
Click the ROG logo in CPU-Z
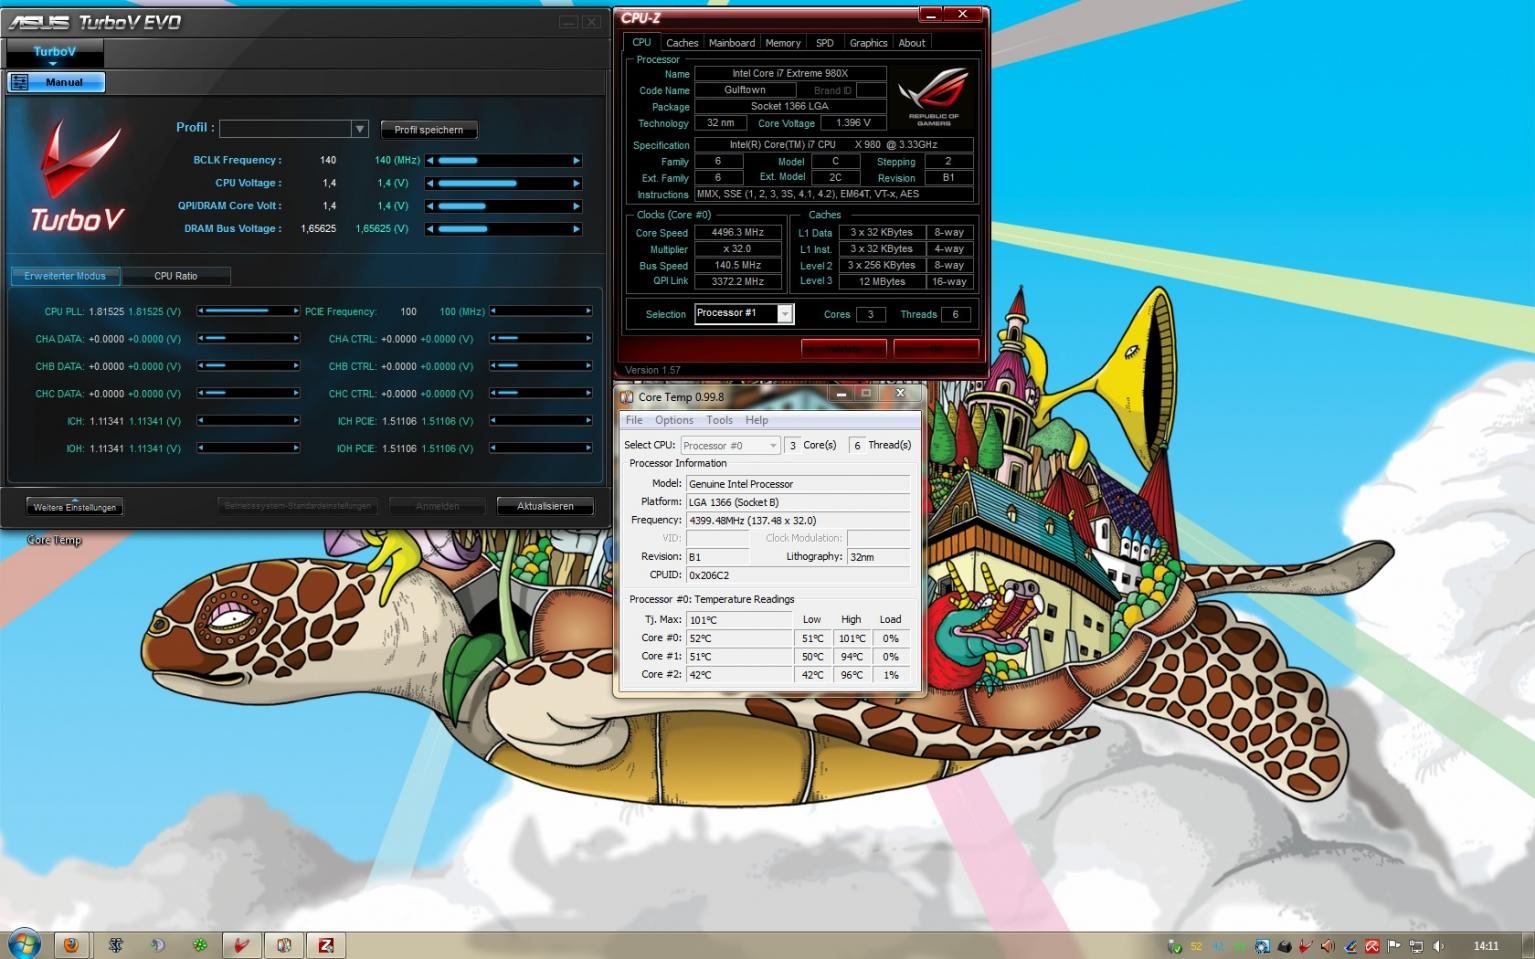click(x=933, y=96)
